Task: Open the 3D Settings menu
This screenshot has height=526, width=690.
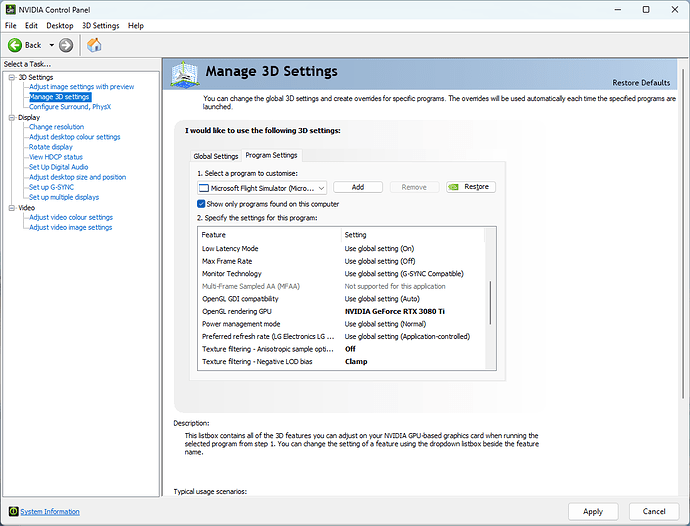Action: click(x=100, y=25)
